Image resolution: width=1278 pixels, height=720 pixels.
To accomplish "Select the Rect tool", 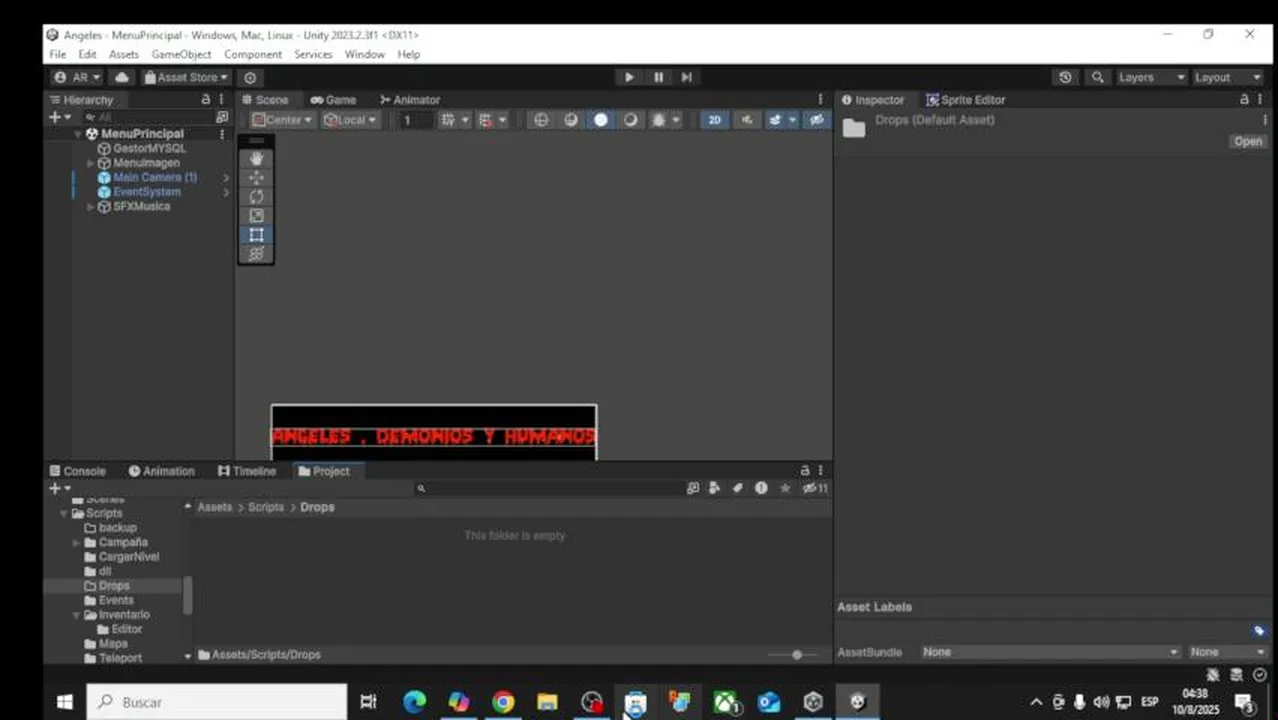I will [256, 235].
